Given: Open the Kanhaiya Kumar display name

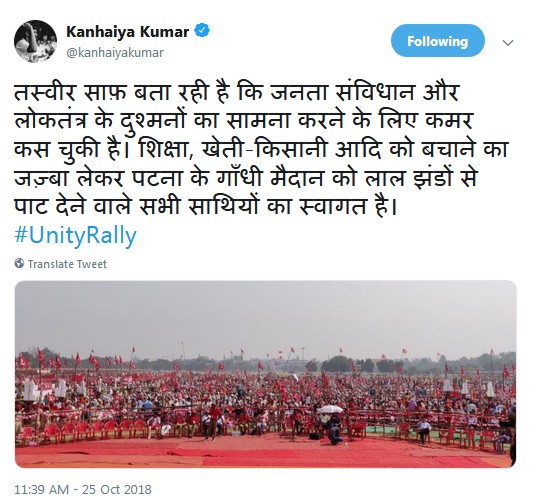Looking at the screenshot, I should 128,32.
